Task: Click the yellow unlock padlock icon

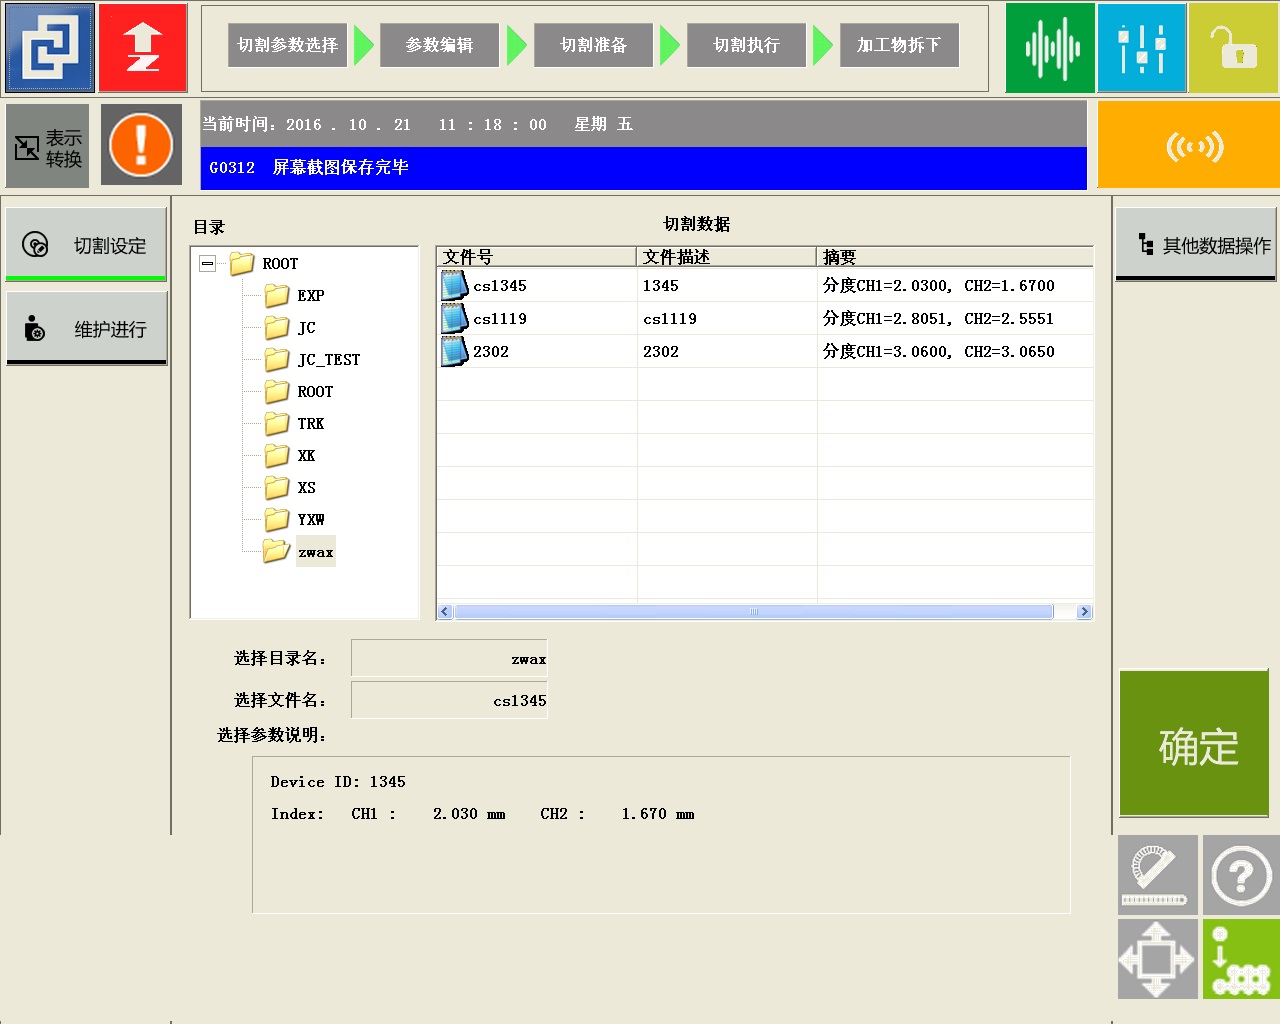Action: (x=1233, y=47)
